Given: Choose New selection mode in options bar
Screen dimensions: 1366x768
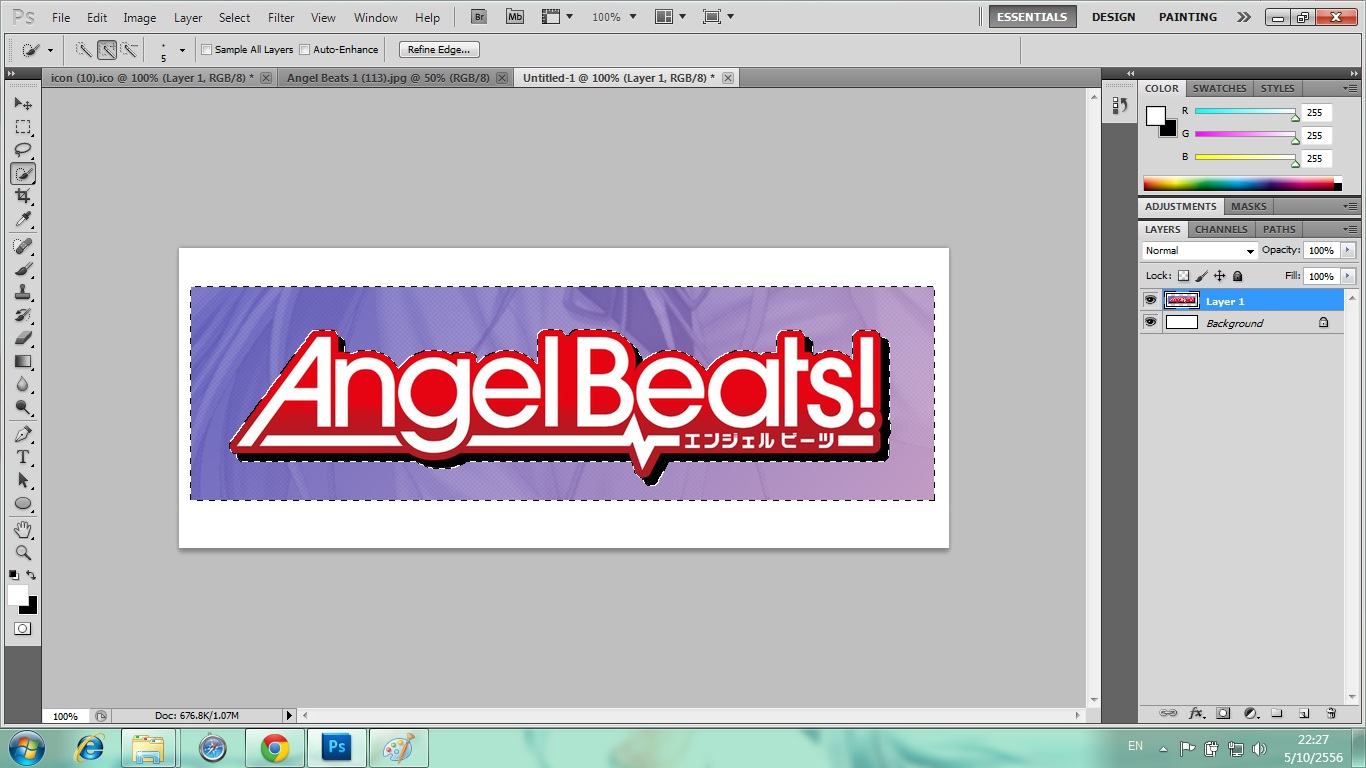Looking at the screenshot, I should coord(85,49).
